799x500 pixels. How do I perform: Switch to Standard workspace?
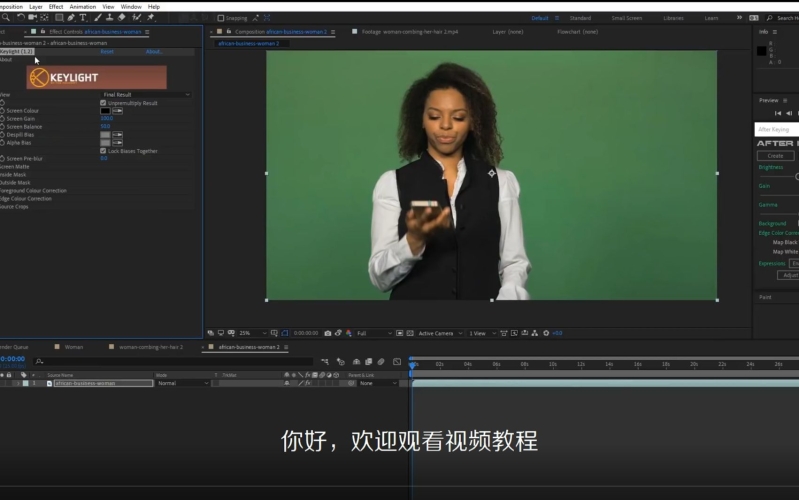[x=580, y=18]
